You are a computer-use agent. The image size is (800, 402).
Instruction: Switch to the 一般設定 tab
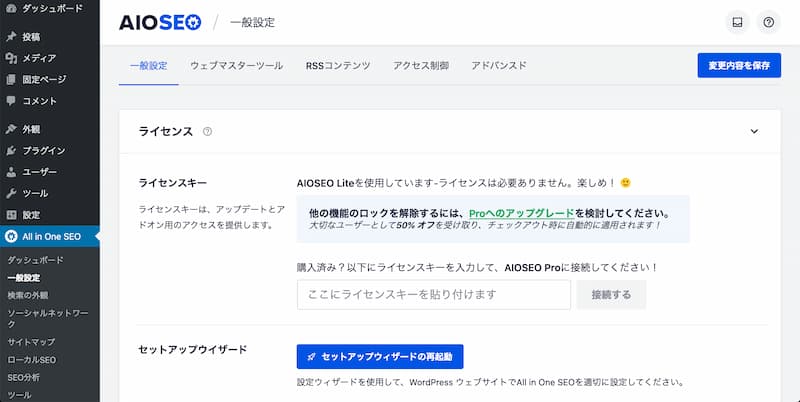pyautogui.click(x=148, y=65)
